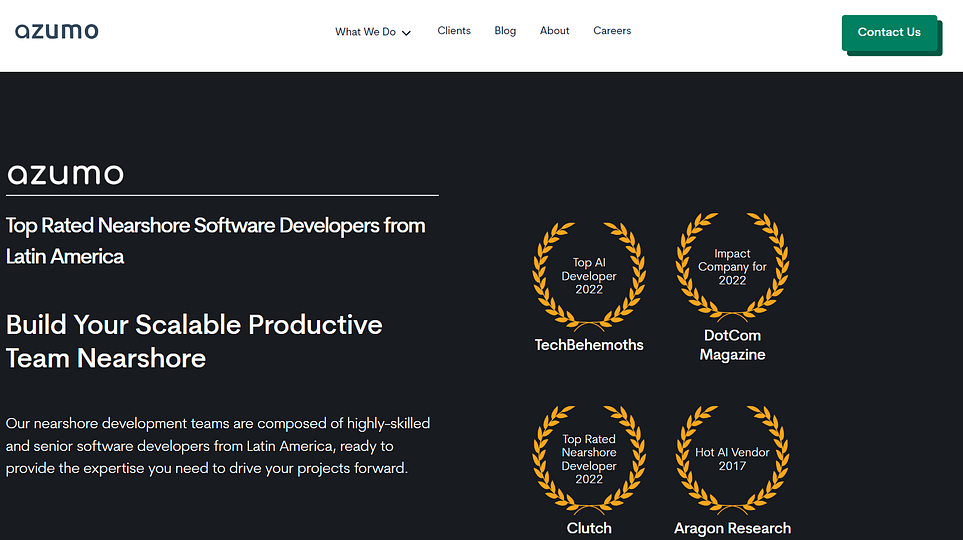
Task: Open the Clients page
Action: click(x=454, y=31)
